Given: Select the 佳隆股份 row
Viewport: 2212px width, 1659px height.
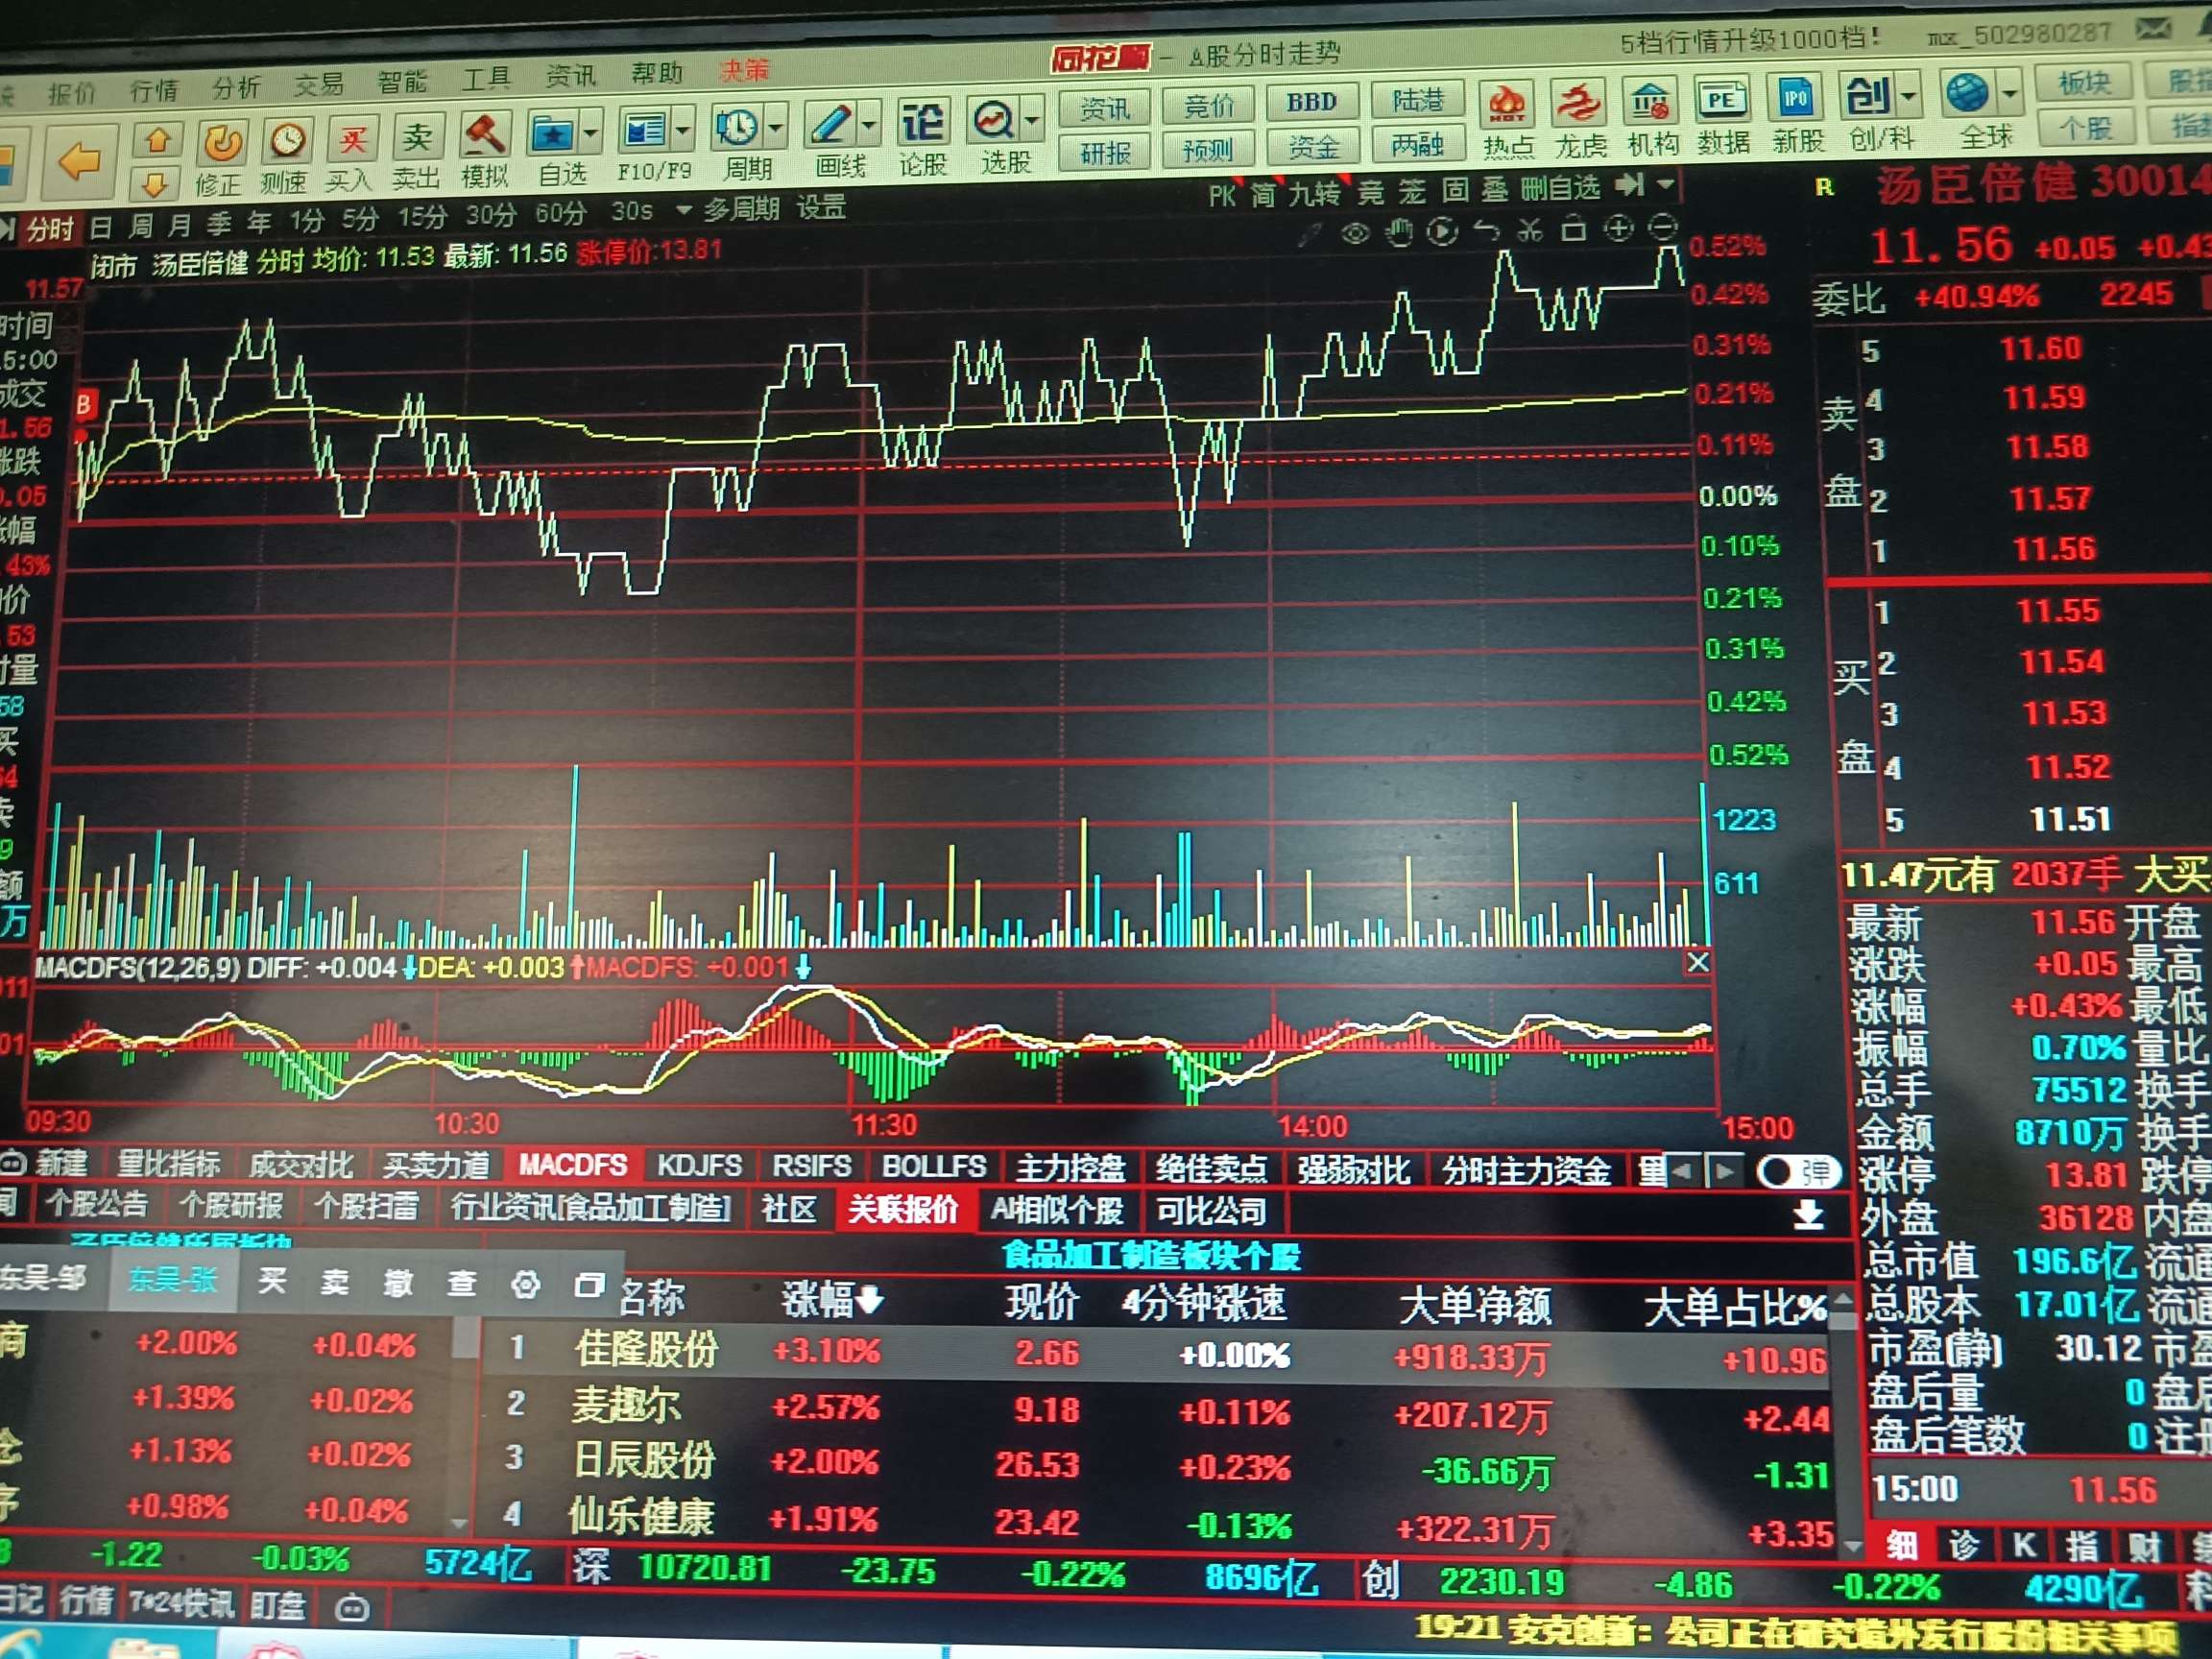Looking at the screenshot, I should tap(1157, 1354).
